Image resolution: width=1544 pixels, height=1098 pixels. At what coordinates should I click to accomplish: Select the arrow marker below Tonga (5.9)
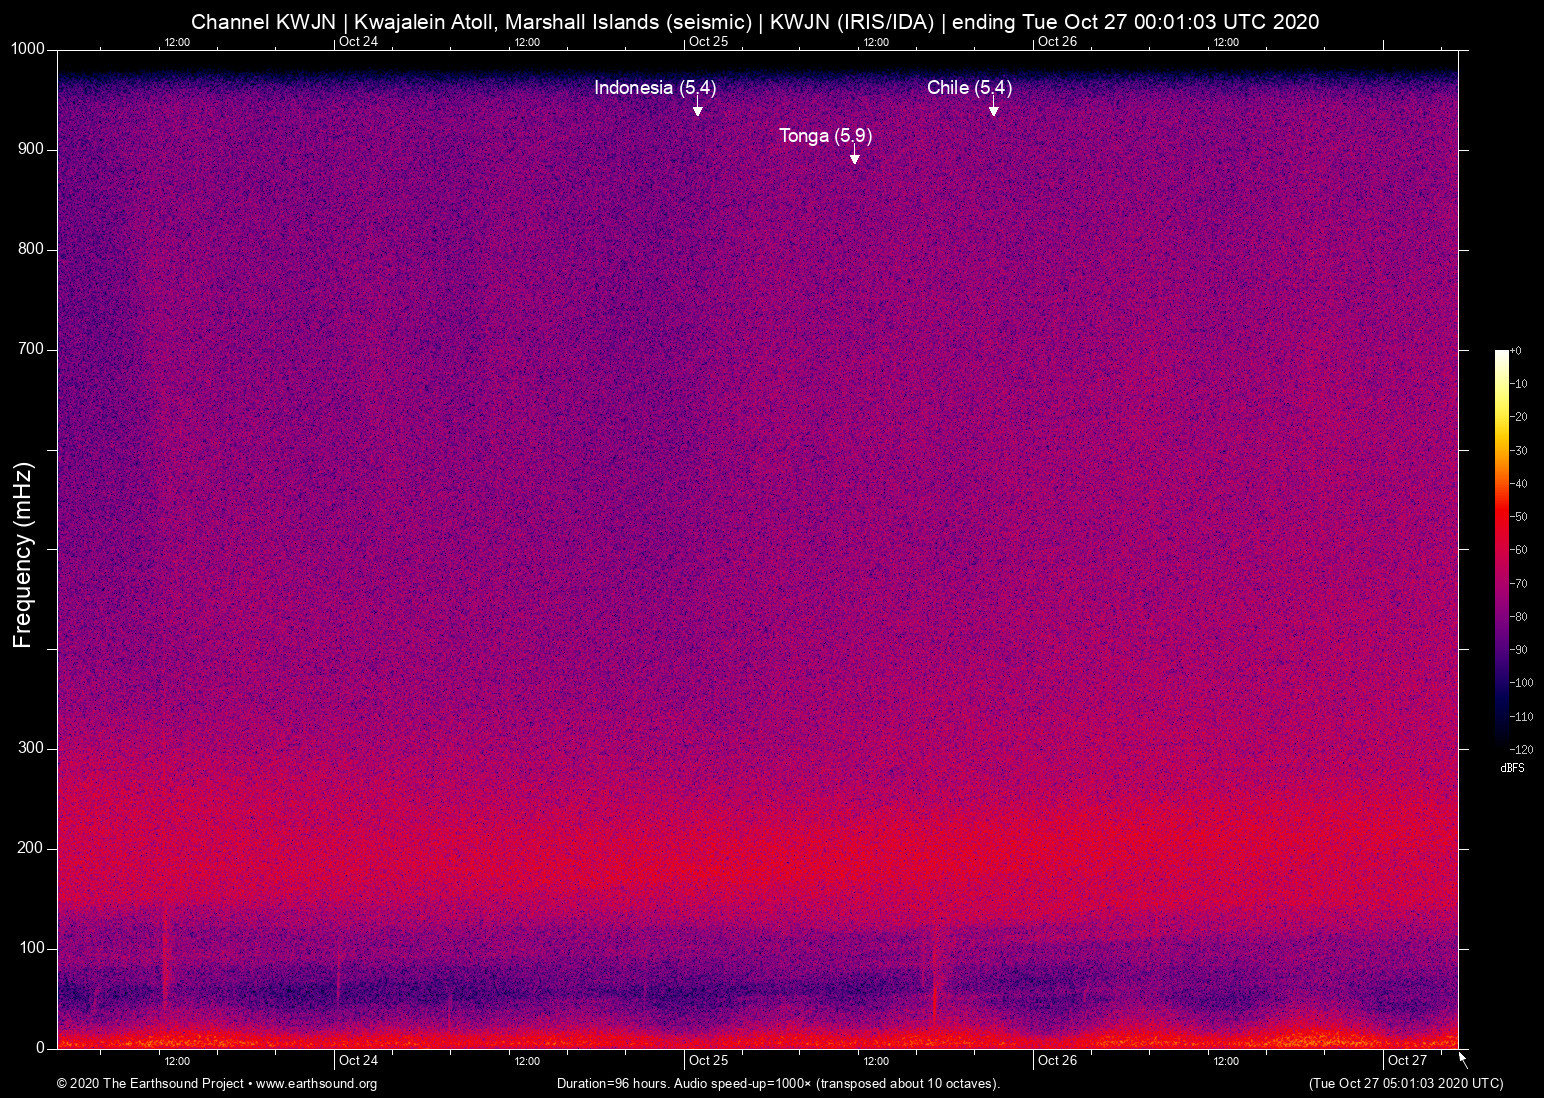click(854, 156)
